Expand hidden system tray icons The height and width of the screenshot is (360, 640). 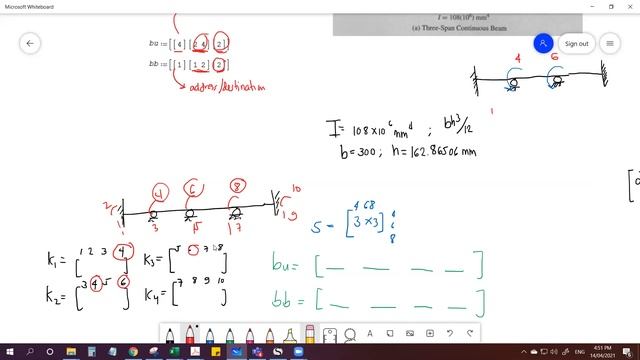click(524, 351)
